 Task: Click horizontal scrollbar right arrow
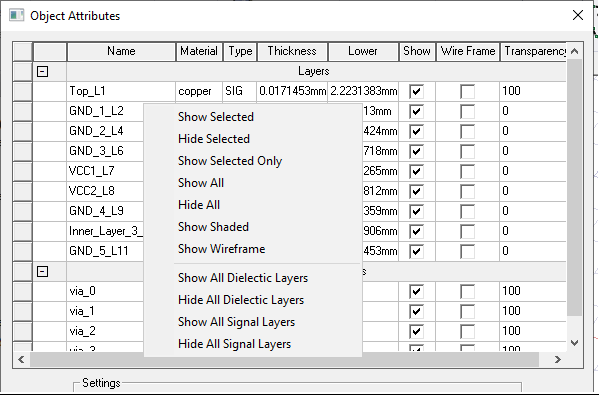click(x=558, y=360)
